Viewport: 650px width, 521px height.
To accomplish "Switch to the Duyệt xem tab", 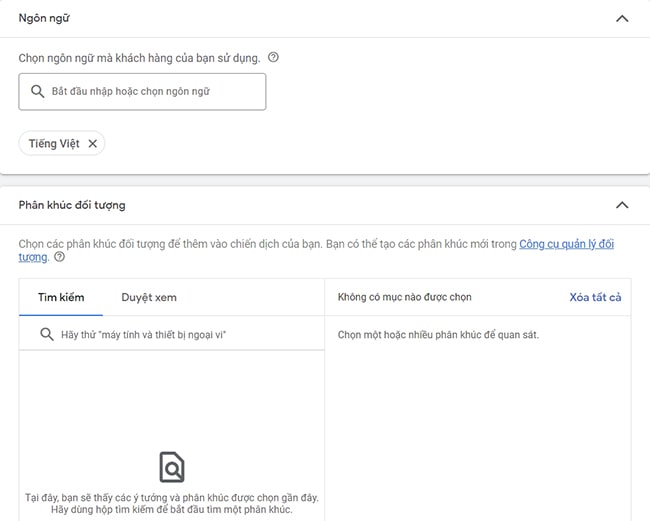I will pyautogui.click(x=149, y=297).
